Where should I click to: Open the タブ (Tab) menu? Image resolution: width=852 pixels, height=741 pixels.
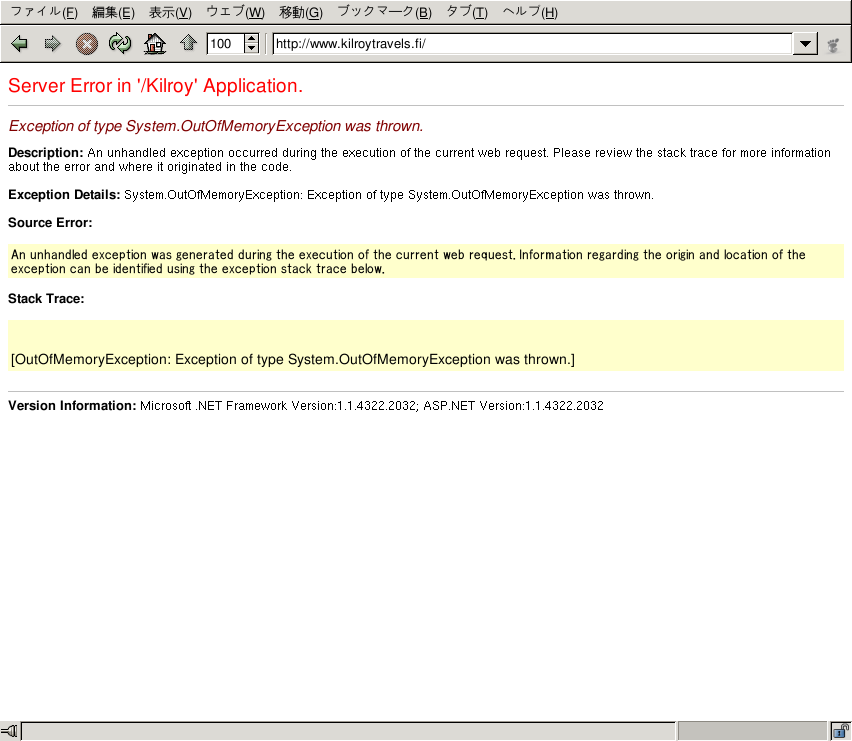[466, 13]
